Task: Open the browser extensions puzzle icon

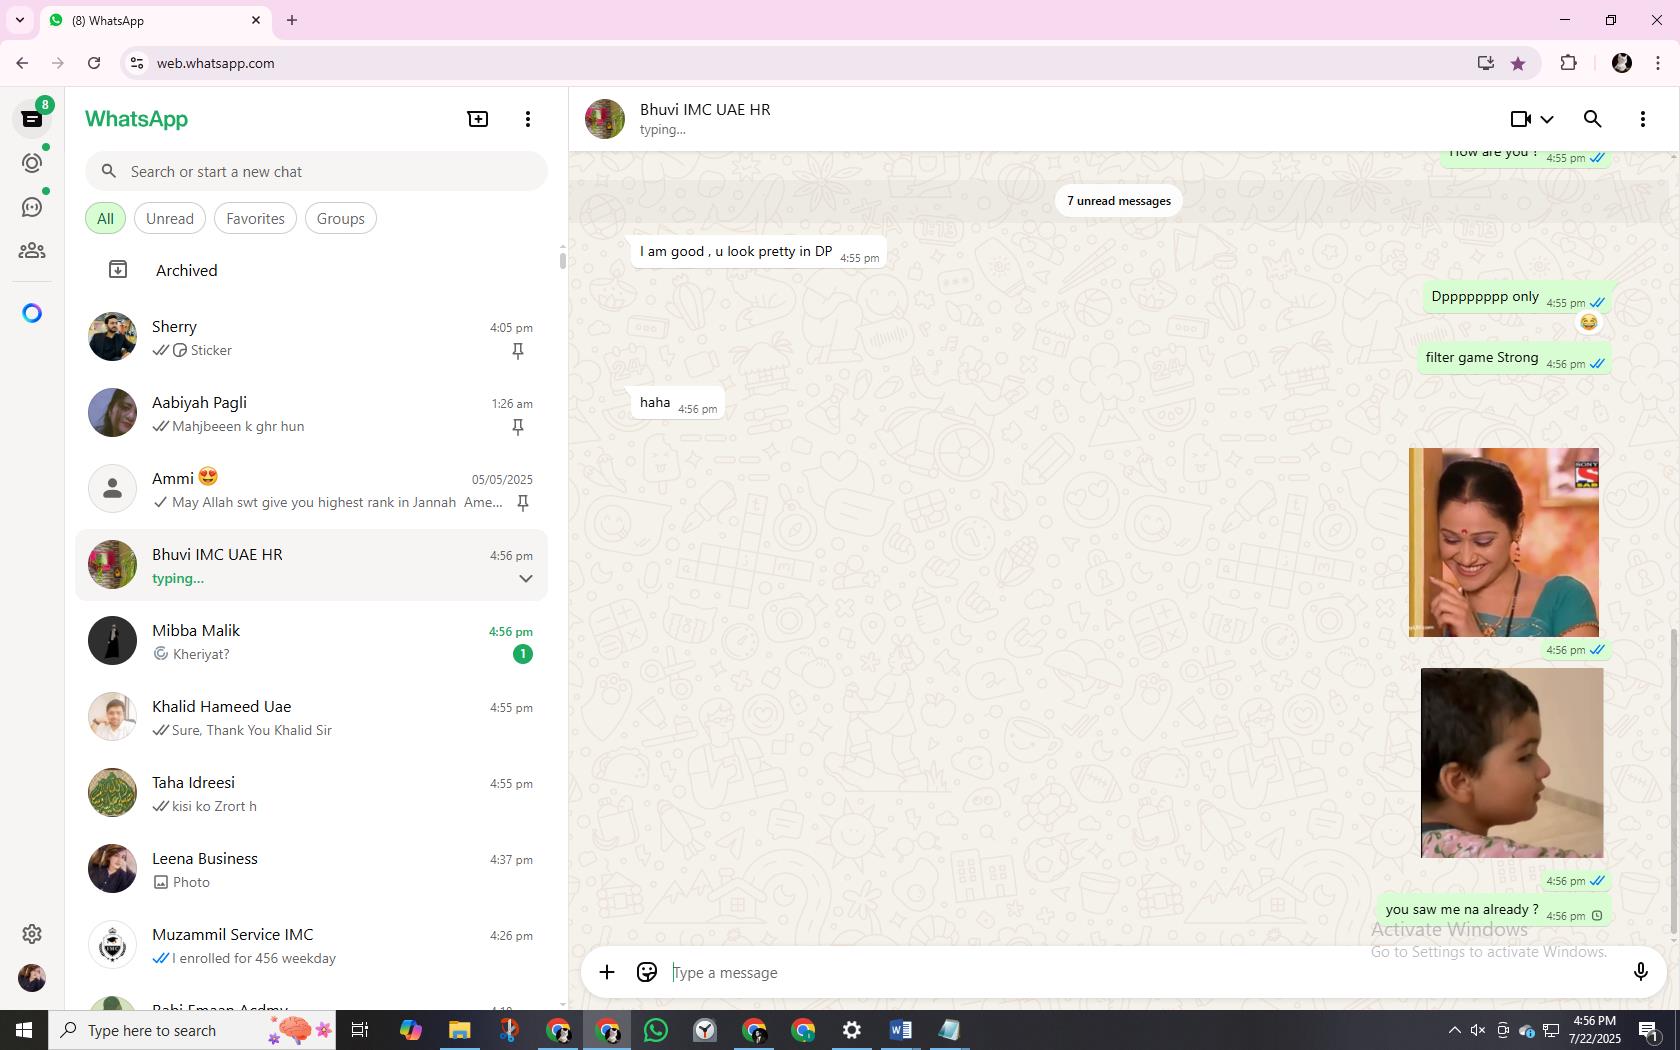Action: [1568, 63]
